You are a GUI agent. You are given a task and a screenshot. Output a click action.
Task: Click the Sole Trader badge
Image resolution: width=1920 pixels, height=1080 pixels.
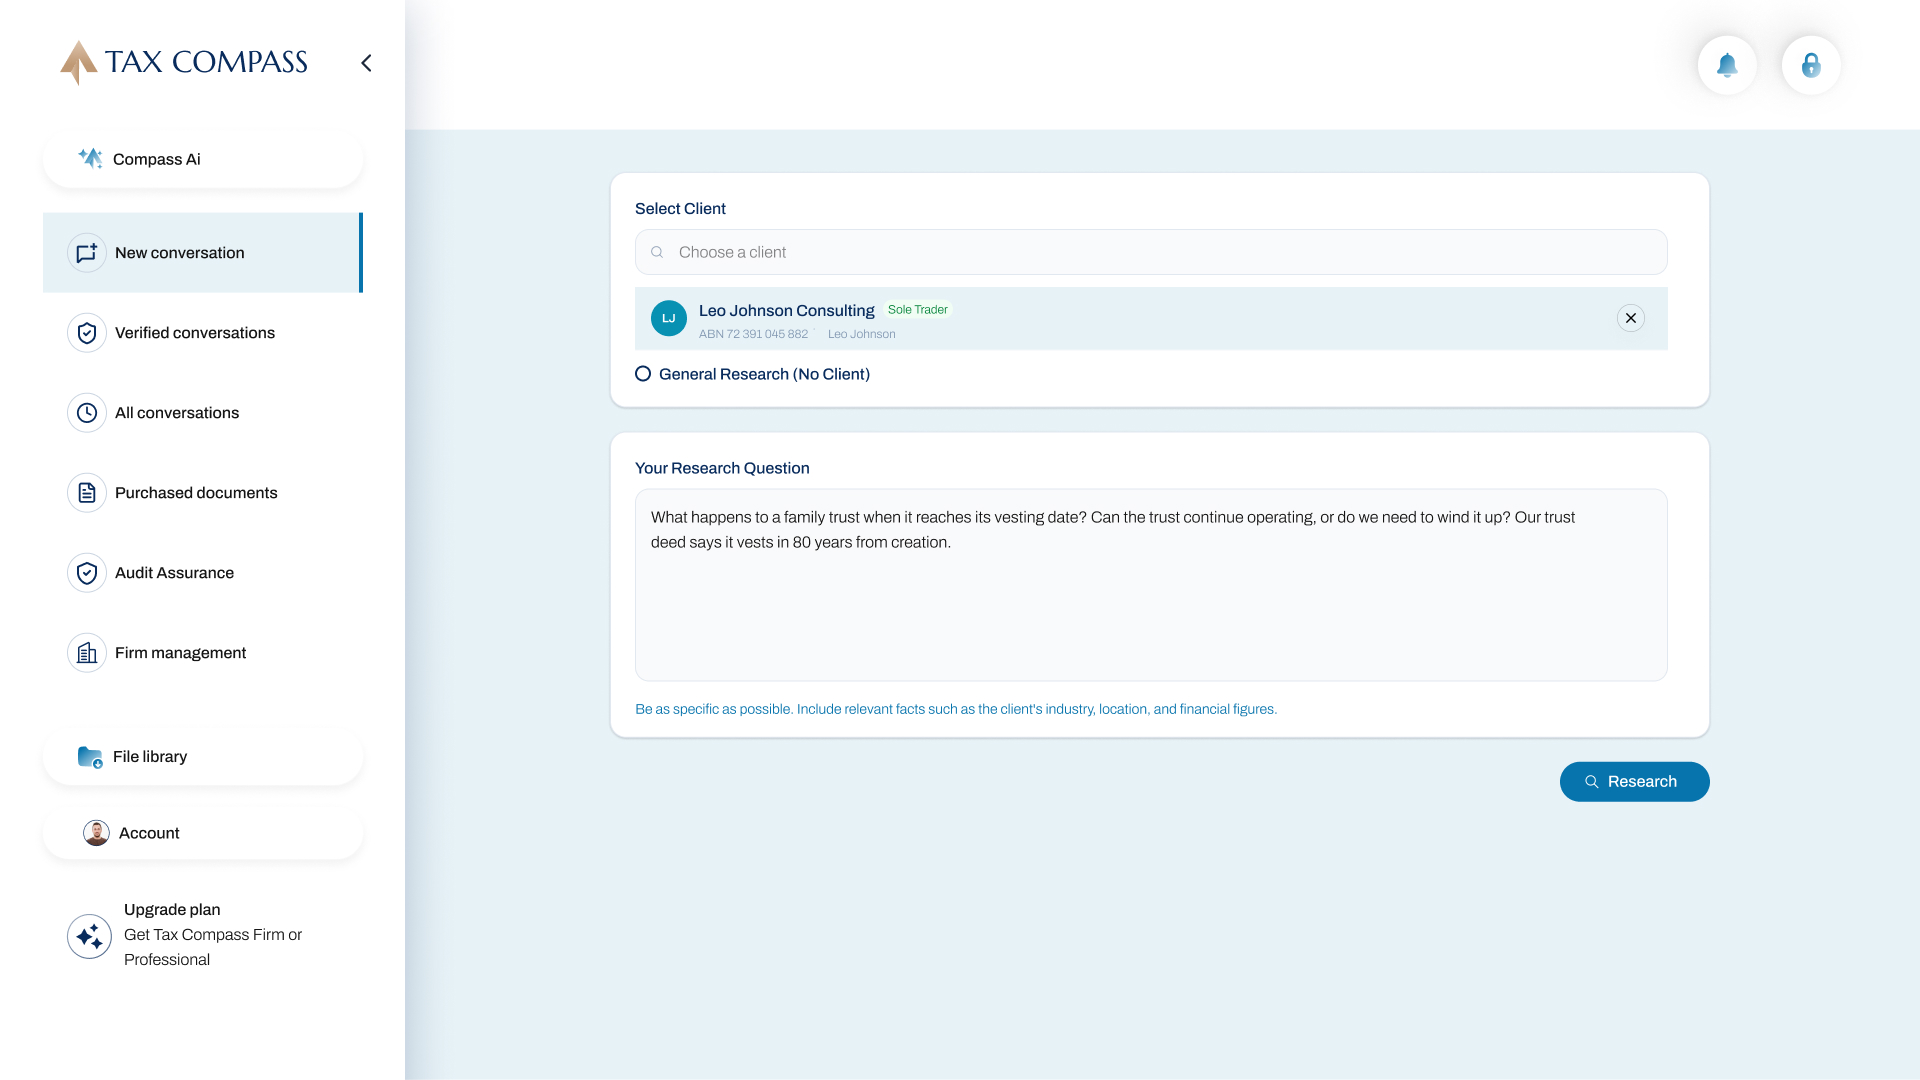[917, 310]
